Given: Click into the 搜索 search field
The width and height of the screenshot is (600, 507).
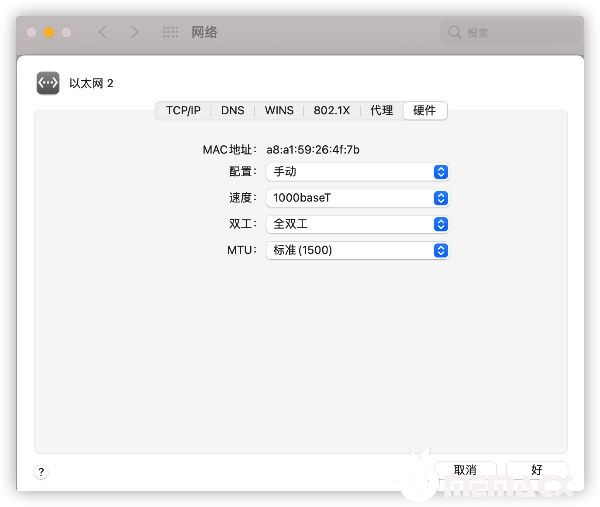Looking at the screenshot, I should 515,33.
